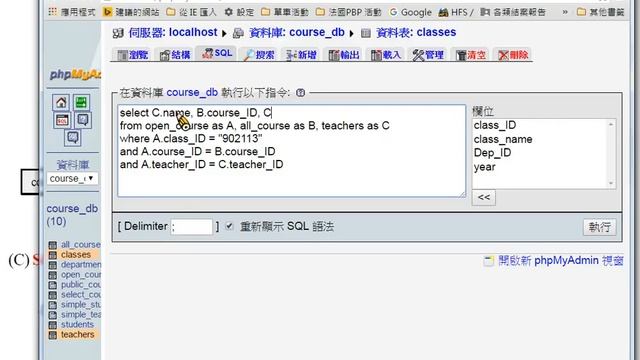
Task: Open the Export (輸出) tab
Action: pyautogui.click(x=344, y=55)
